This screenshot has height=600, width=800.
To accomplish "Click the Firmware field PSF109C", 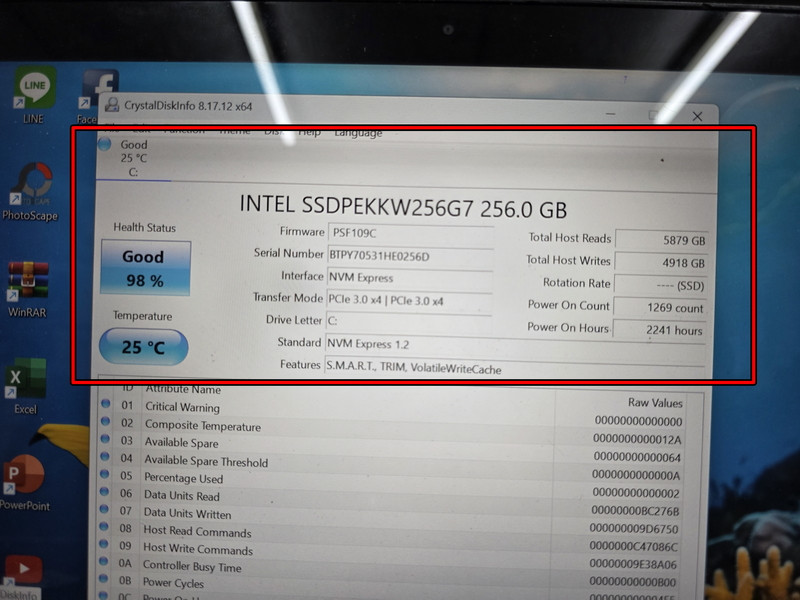I will pos(411,233).
